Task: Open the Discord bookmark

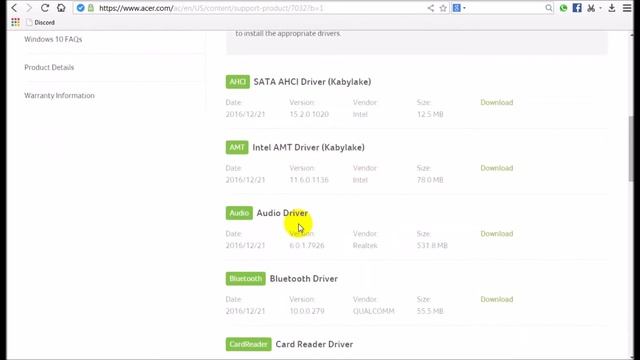Action: (x=40, y=22)
